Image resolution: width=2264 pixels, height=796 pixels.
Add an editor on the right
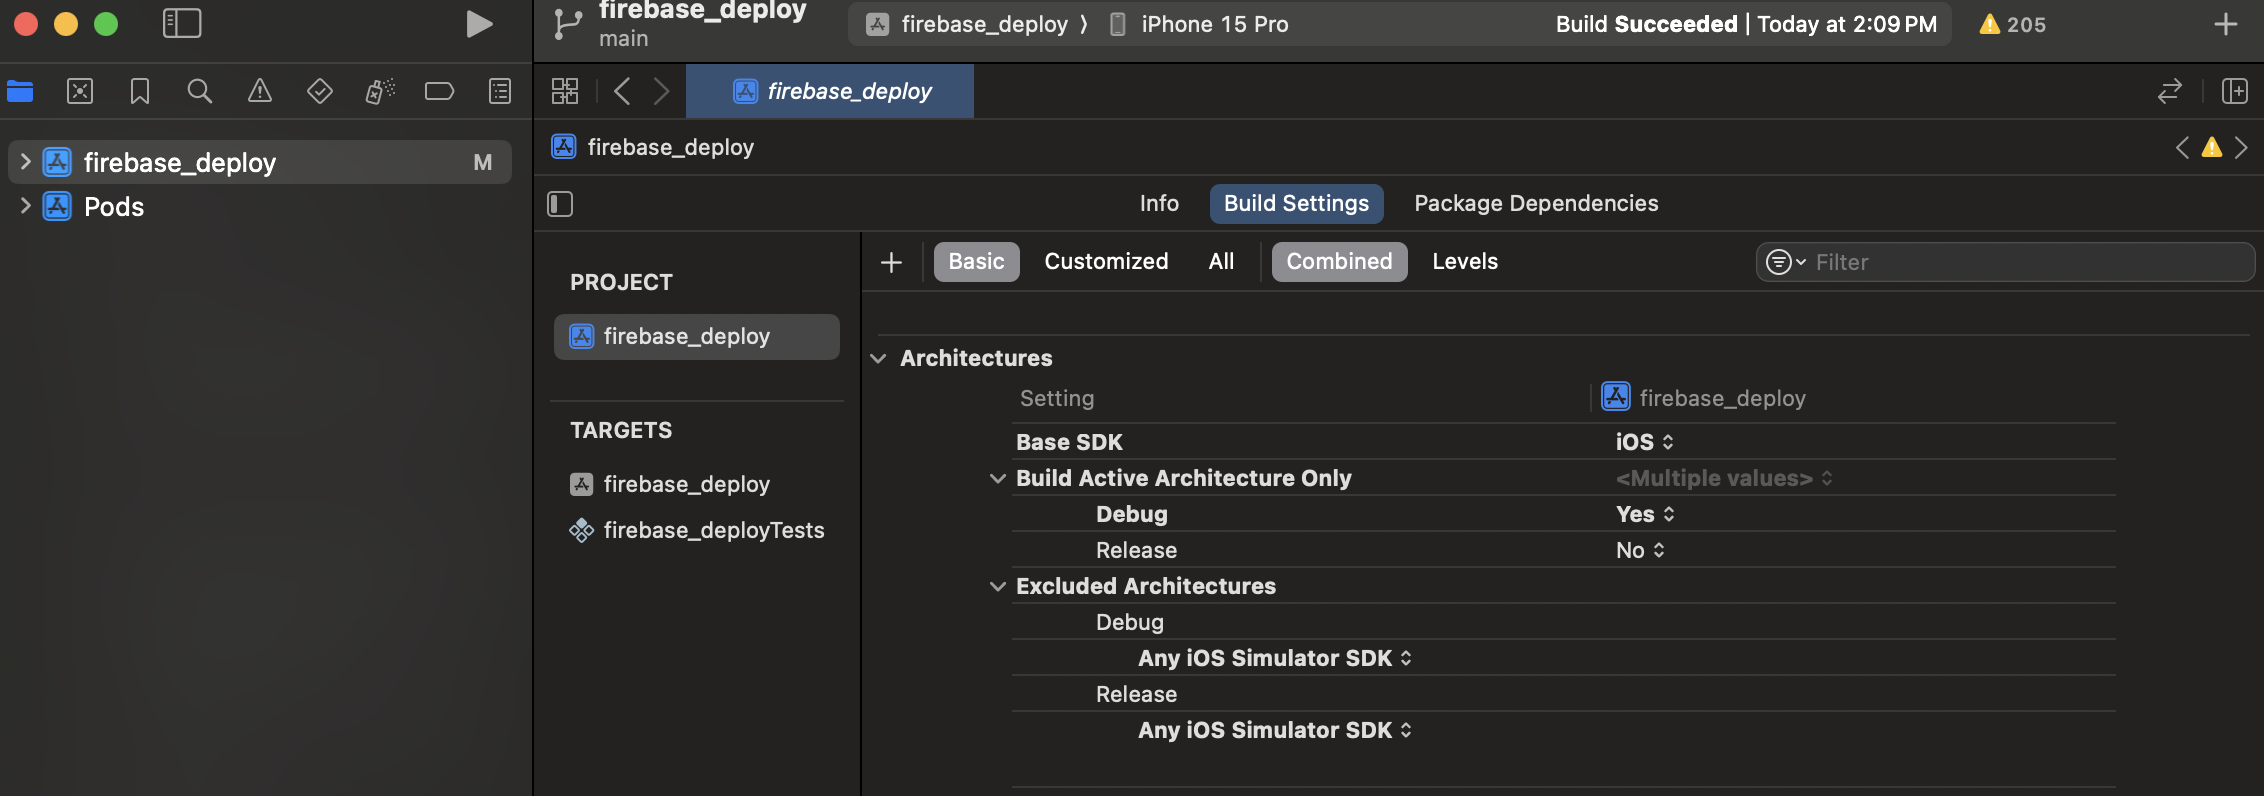(2235, 92)
